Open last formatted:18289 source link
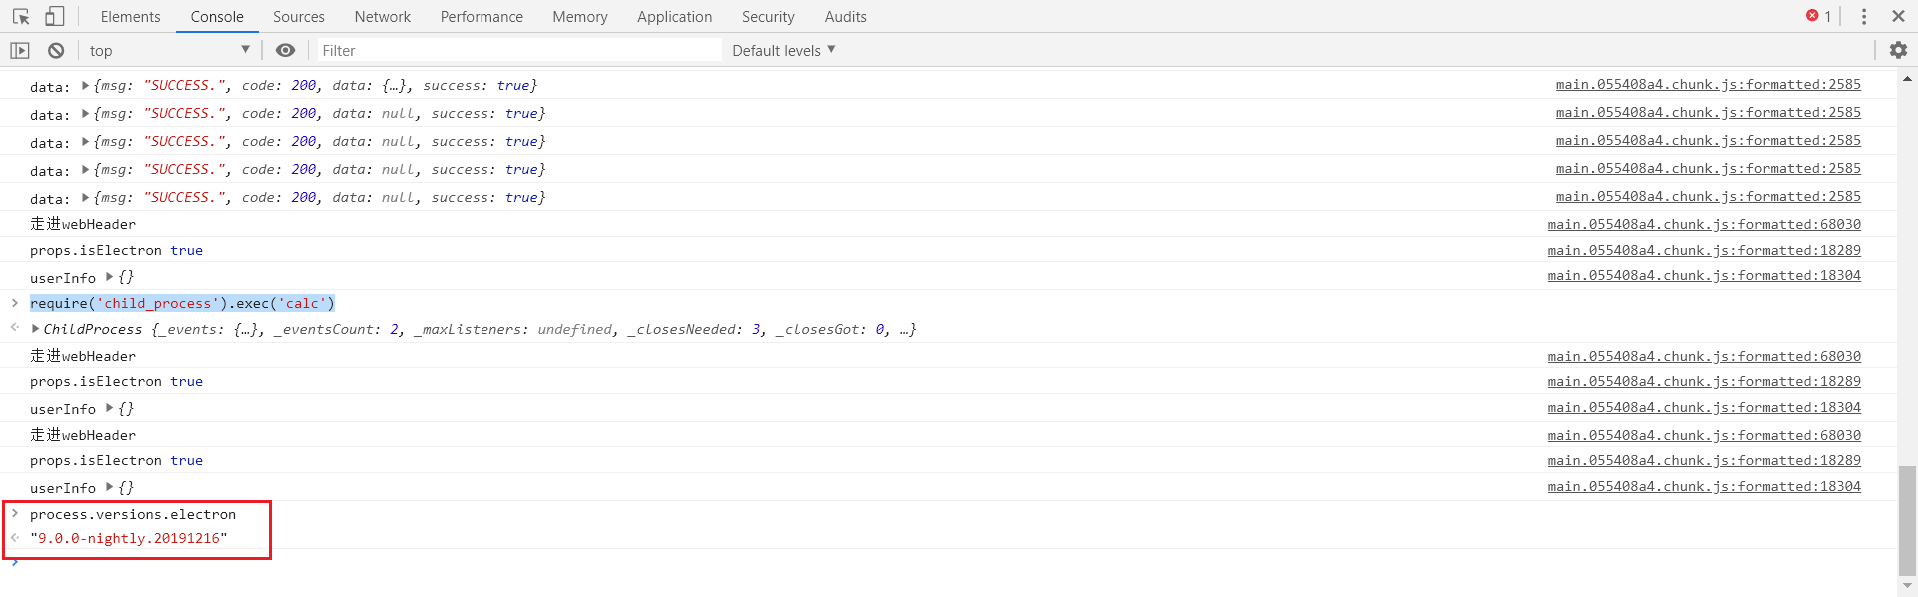 (1704, 460)
